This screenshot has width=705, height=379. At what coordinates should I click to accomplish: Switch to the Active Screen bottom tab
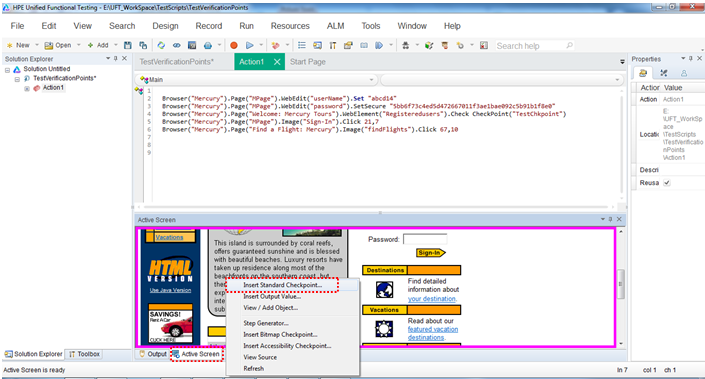tap(196, 354)
